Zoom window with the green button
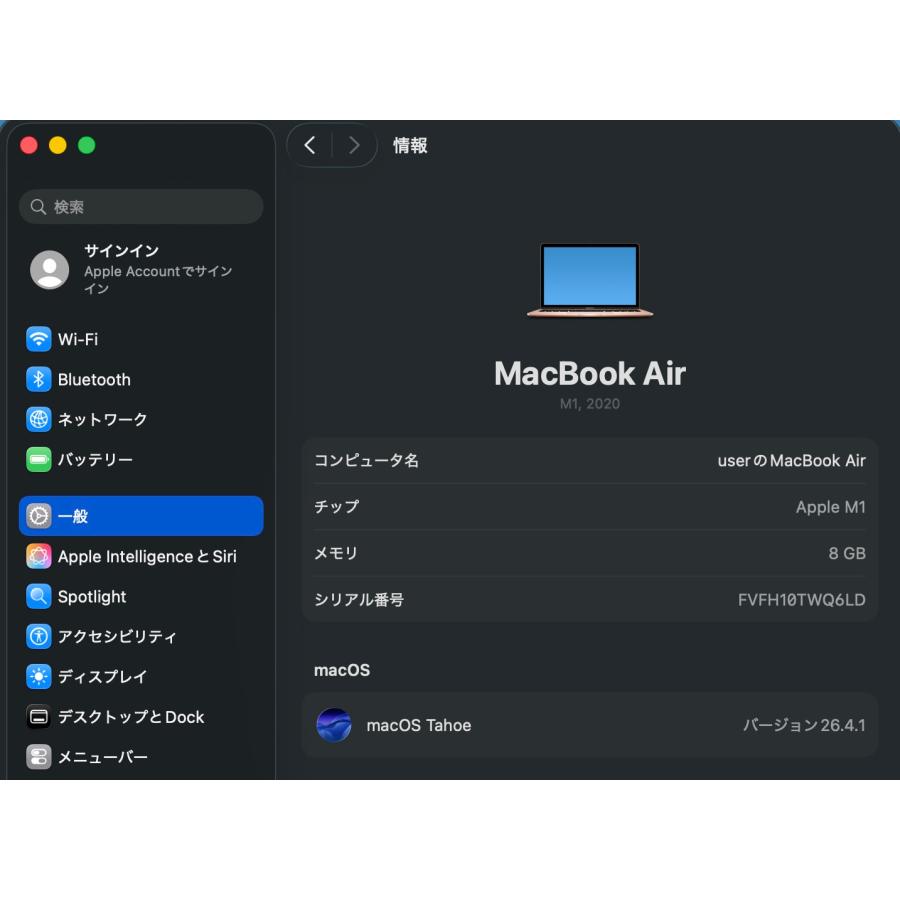Image resolution: width=900 pixels, height=900 pixels. click(x=87, y=145)
